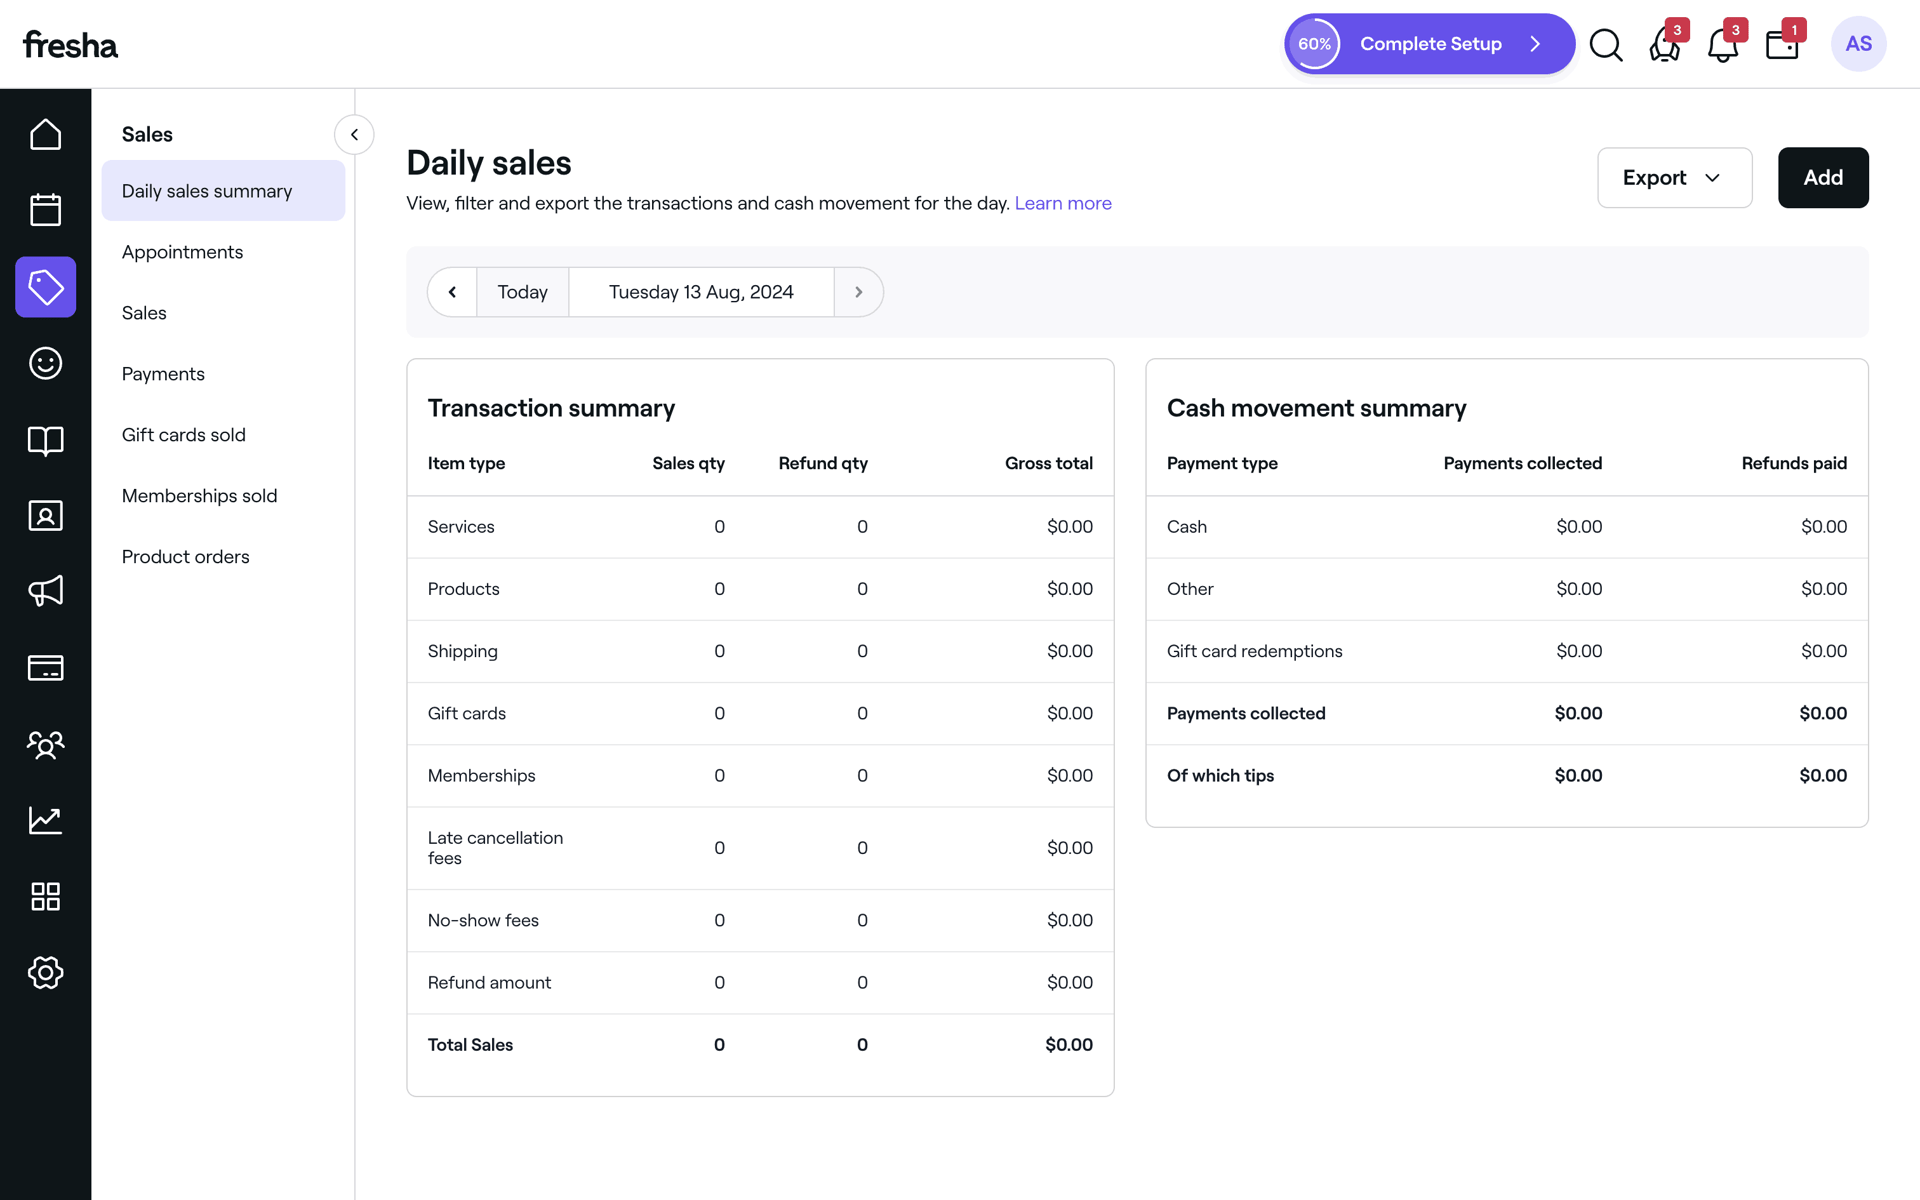The width and height of the screenshot is (1920, 1200).
Task: Click the Transaction summary heading
Action: click(551, 408)
